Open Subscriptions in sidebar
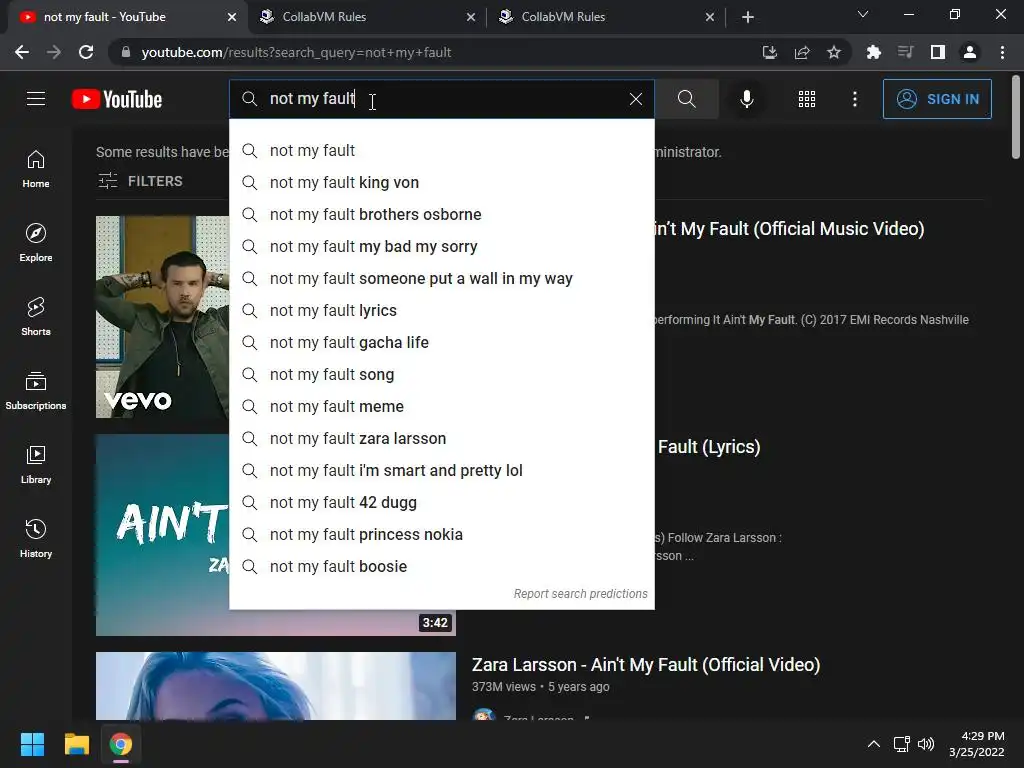The height and width of the screenshot is (768, 1024). click(x=36, y=391)
